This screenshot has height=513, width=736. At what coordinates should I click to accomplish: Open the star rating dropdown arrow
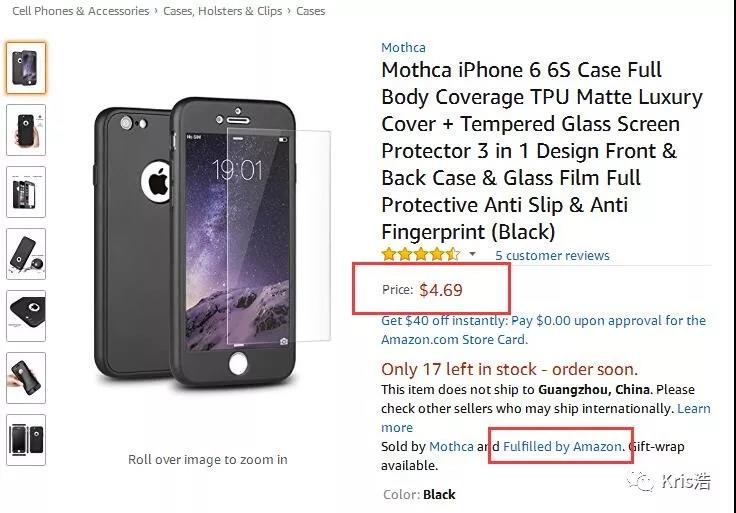[x=472, y=254]
